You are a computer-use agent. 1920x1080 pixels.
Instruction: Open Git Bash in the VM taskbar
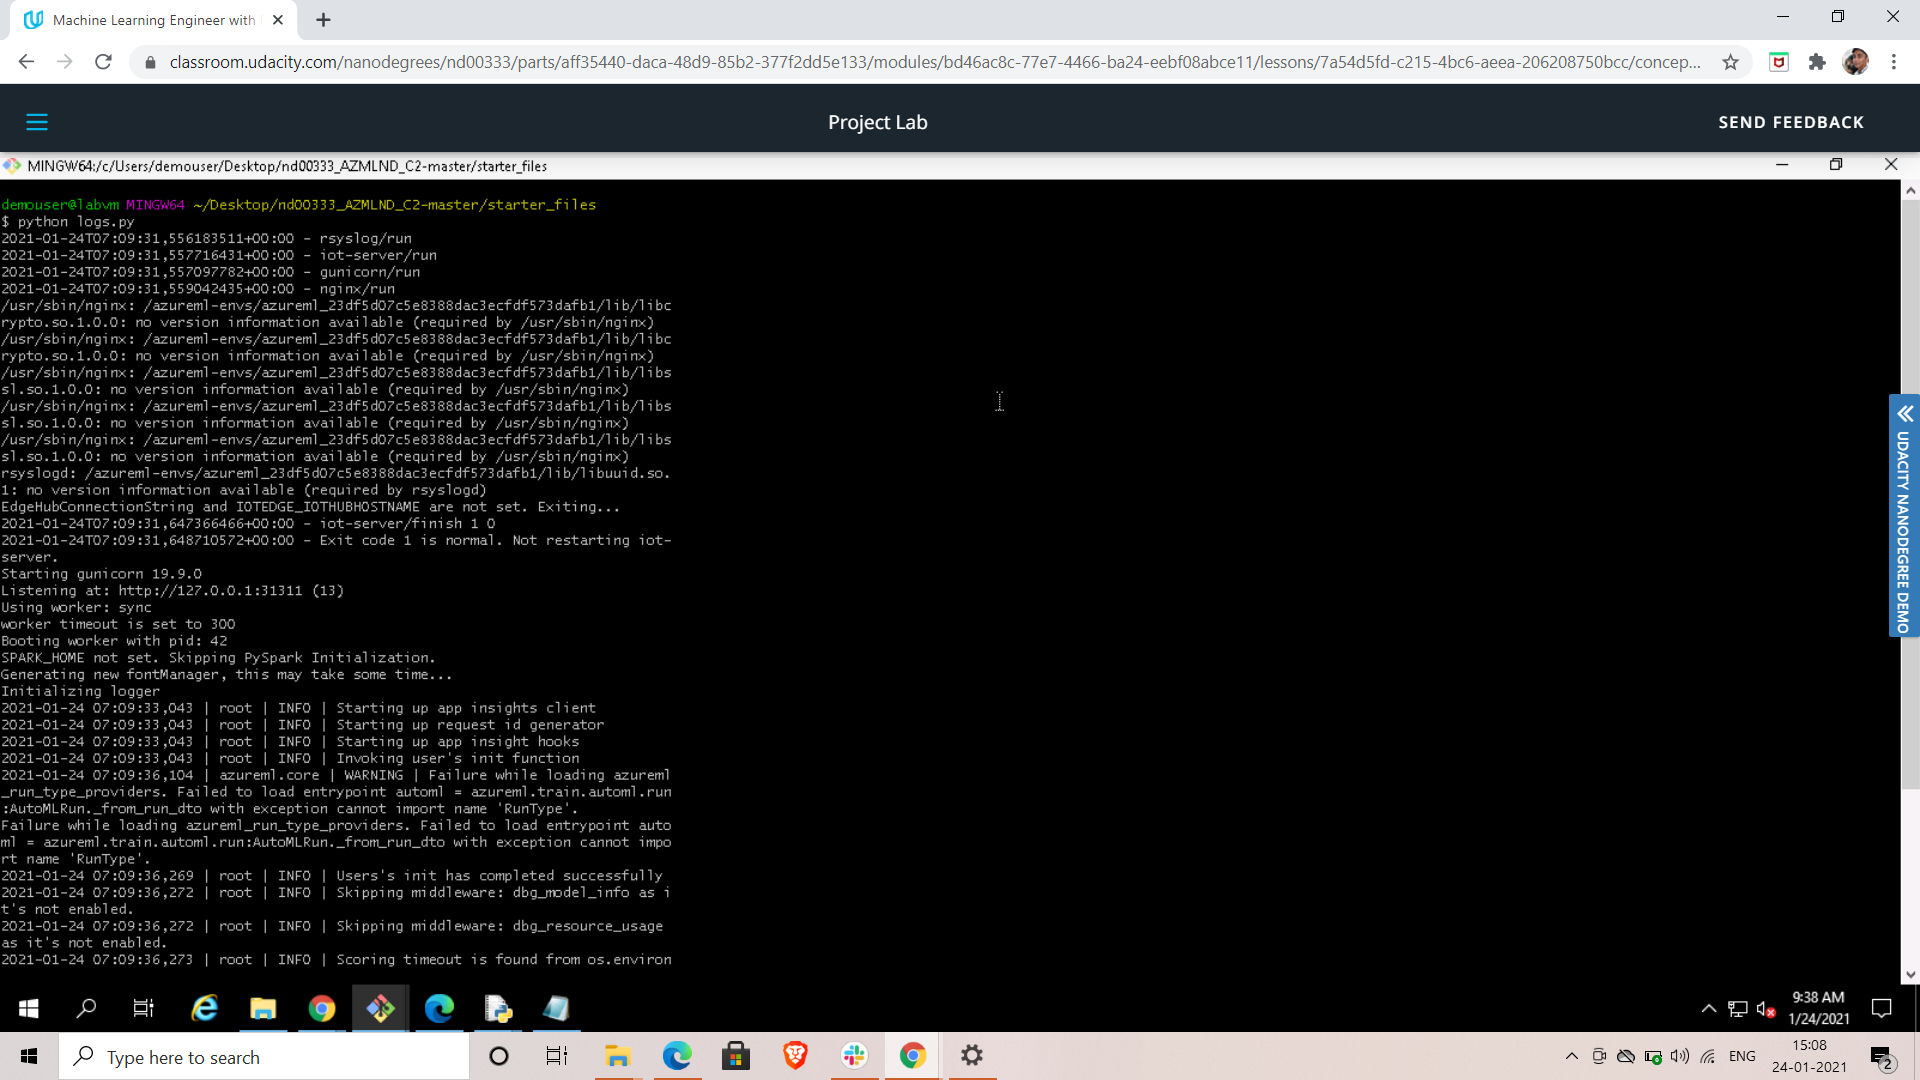click(x=380, y=1008)
